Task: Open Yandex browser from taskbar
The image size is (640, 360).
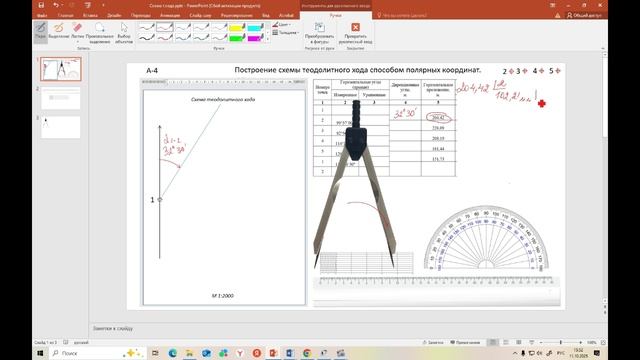Action: (240, 353)
